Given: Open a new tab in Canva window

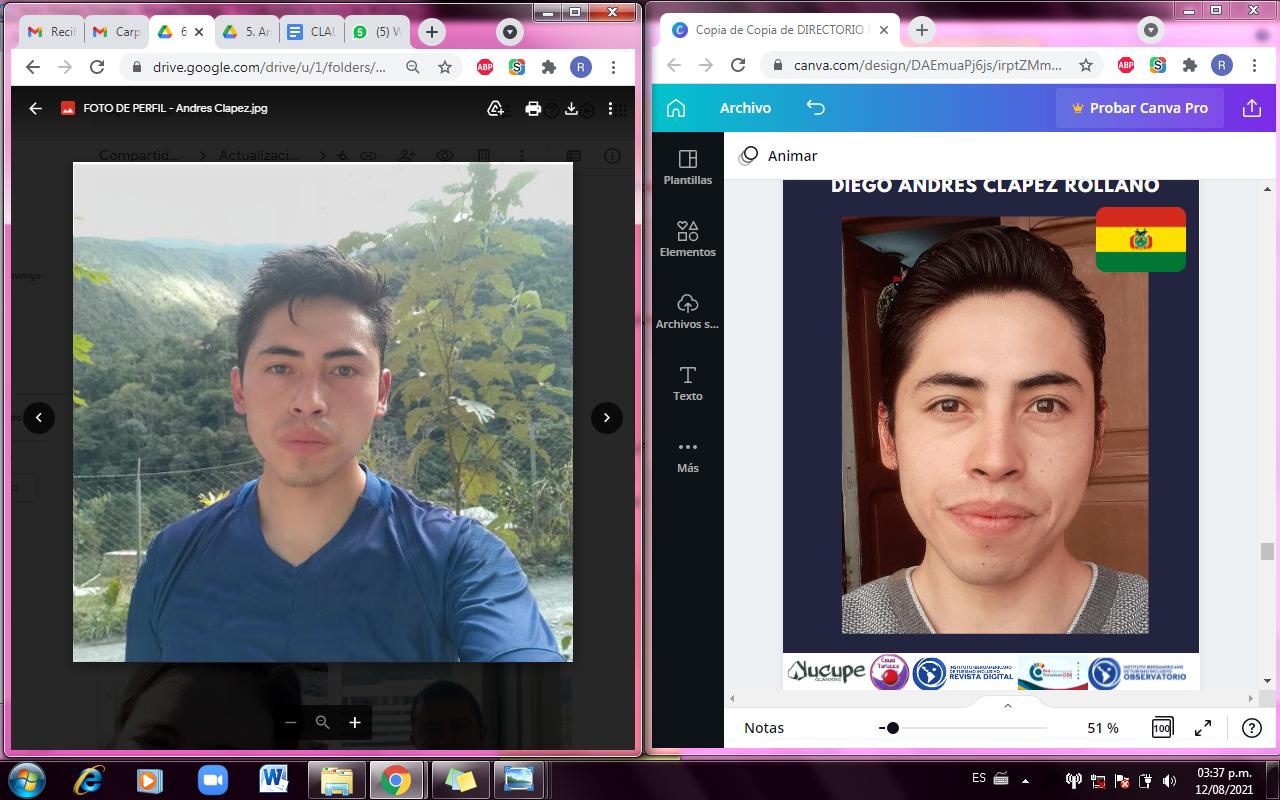Looking at the screenshot, I should click(922, 30).
